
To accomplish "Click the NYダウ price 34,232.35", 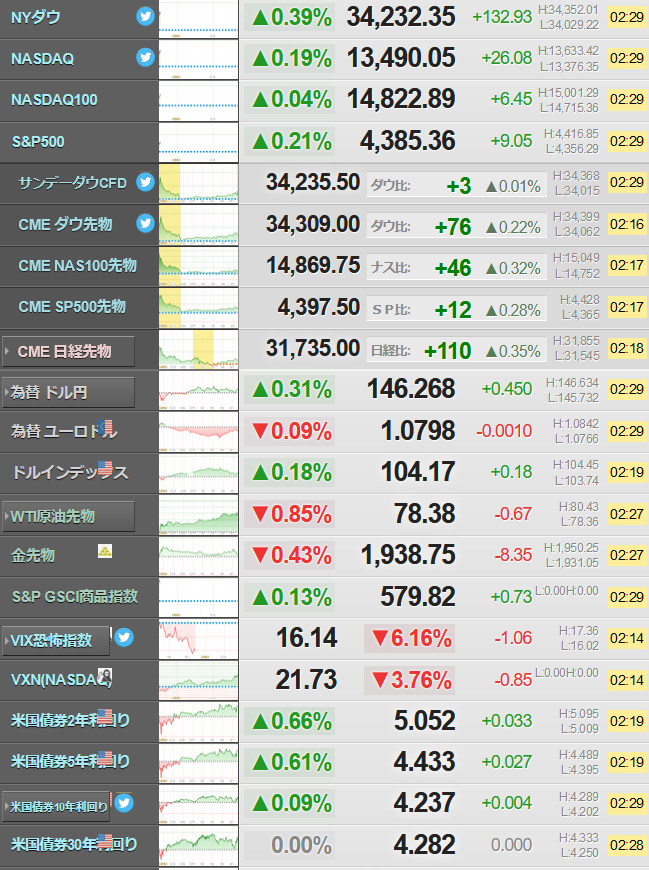I will (x=401, y=17).
